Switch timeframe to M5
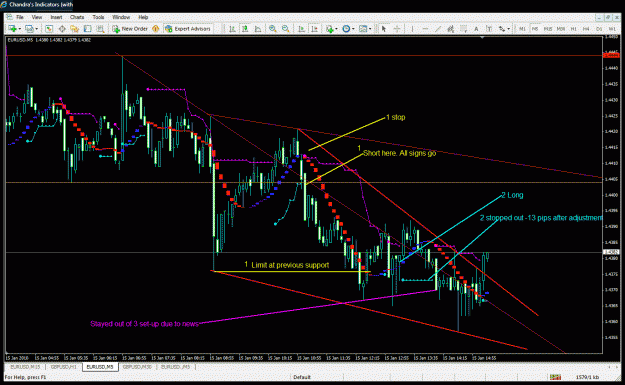This screenshot has height=385, width=625. [x=535, y=29]
